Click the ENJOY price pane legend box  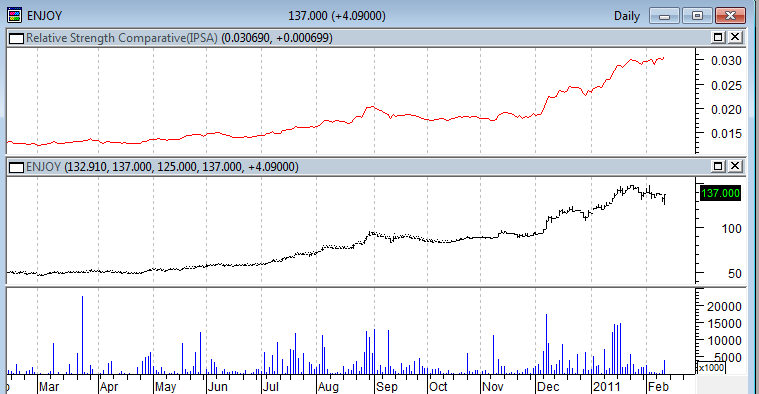click(x=16, y=167)
